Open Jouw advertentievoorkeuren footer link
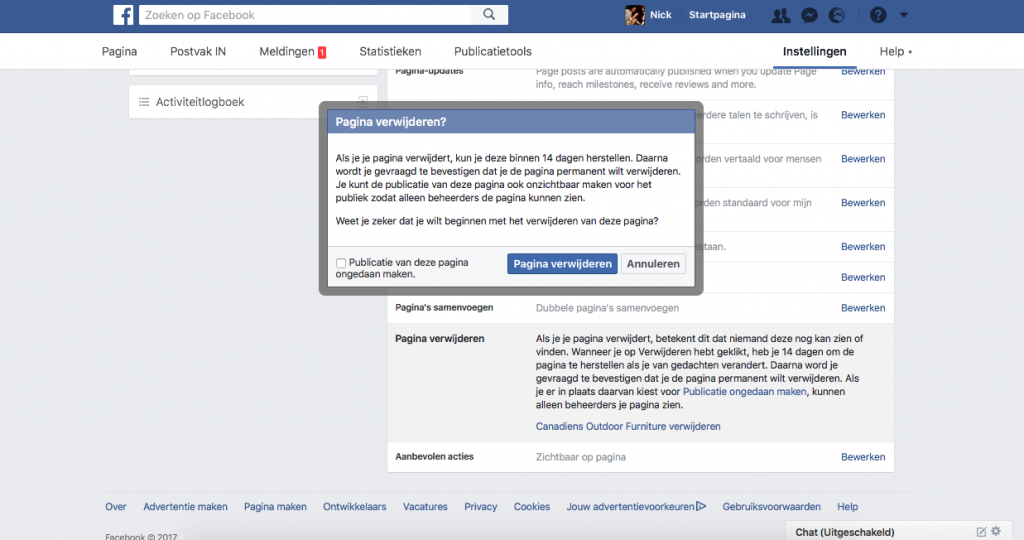The width and height of the screenshot is (1024, 540). tap(636, 507)
